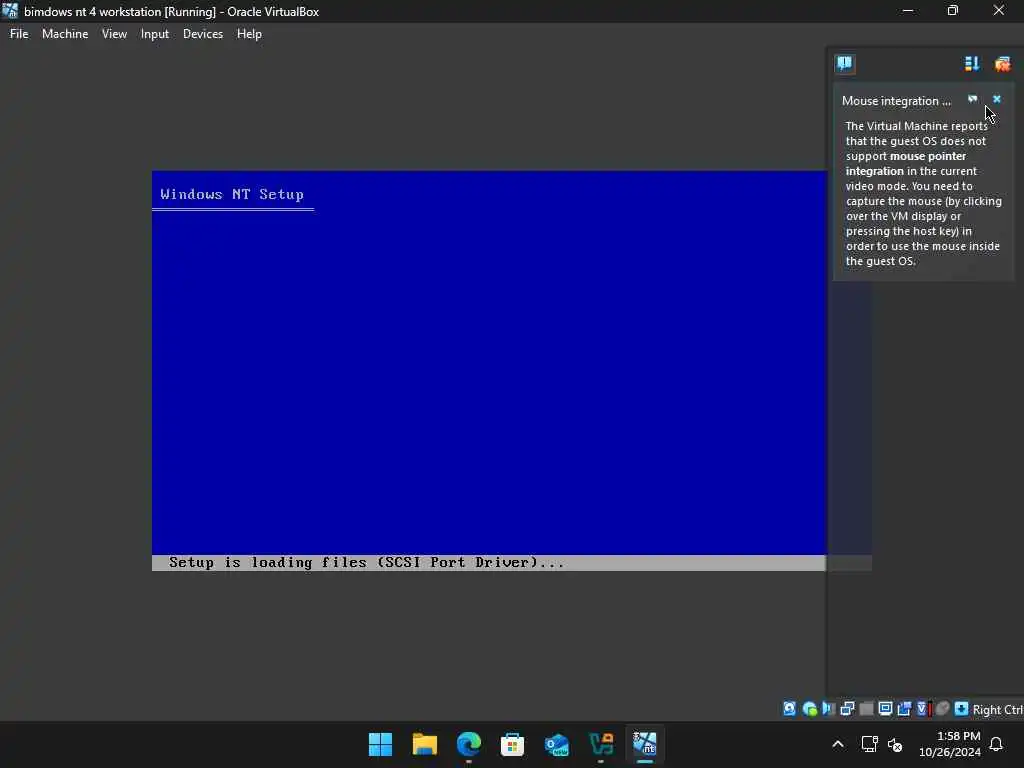Click the keyboard capture arrow status icon
The width and height of the screenshot is (1024, 768).
click(x=961, y=709)
